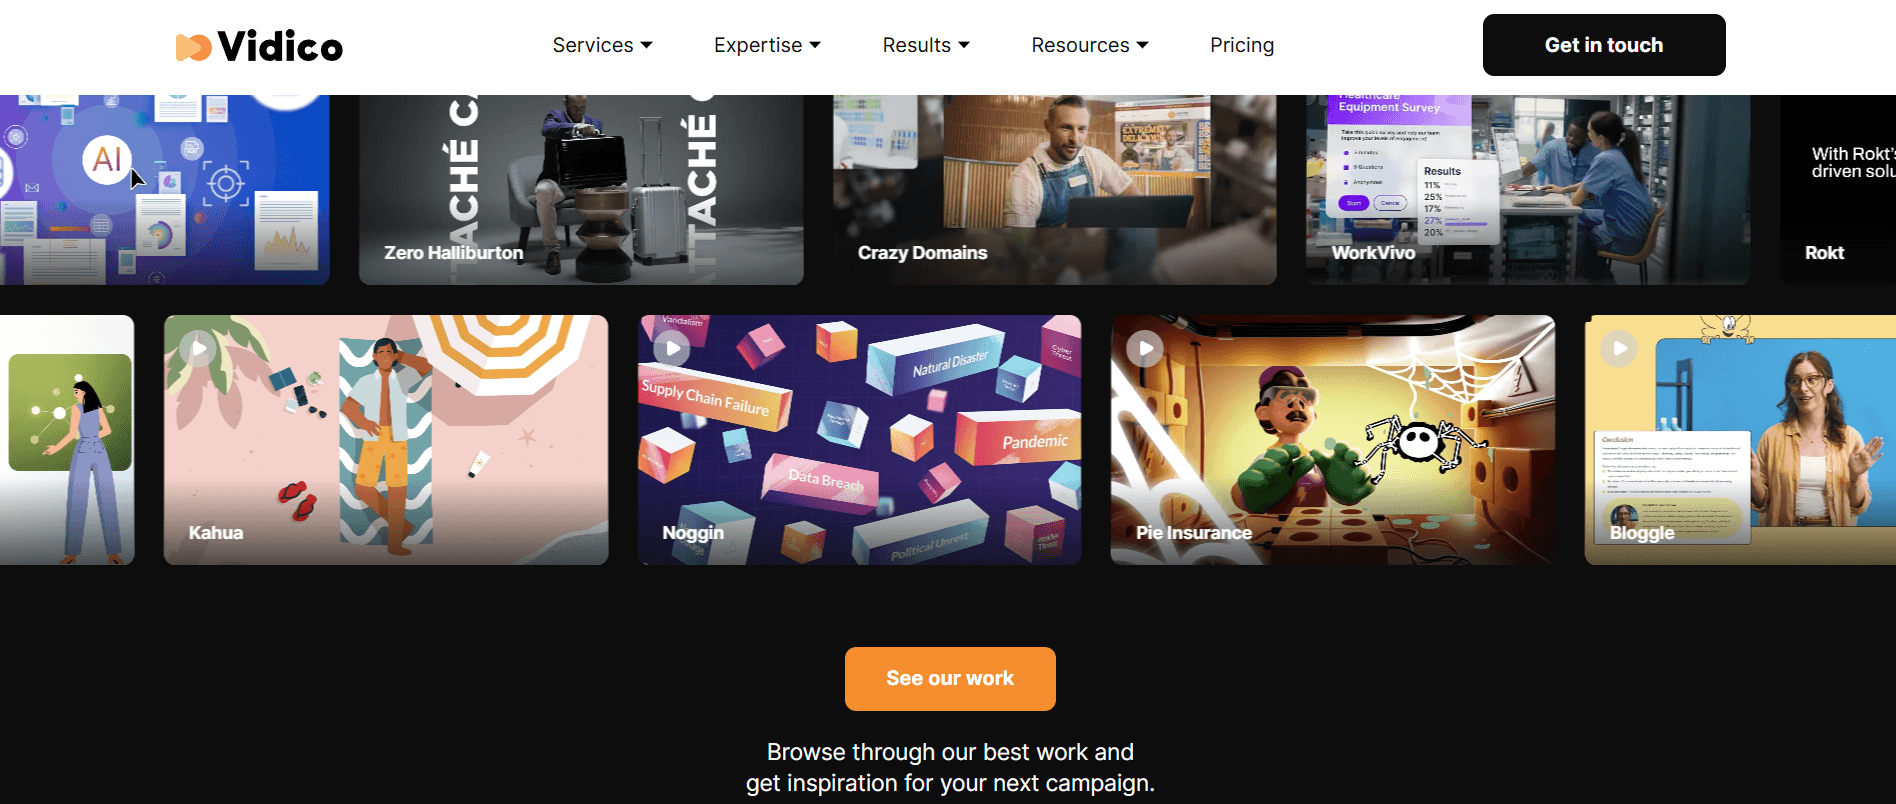Open the Rokt project card
The height and width of the screenshot is (804, 1896).
(x=1838, y=190)
